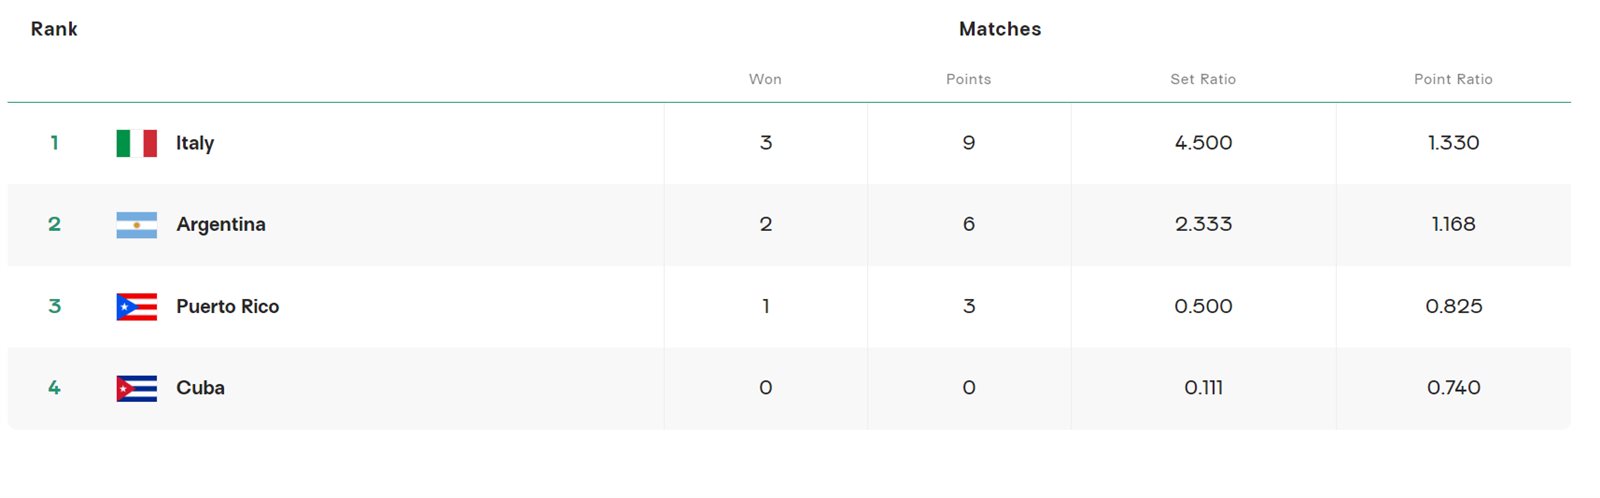Image resolution: width=1600 pixels, height=498 pixels.
Task: Sort by the Set Ratio column header
Action: click(1203, 79)
